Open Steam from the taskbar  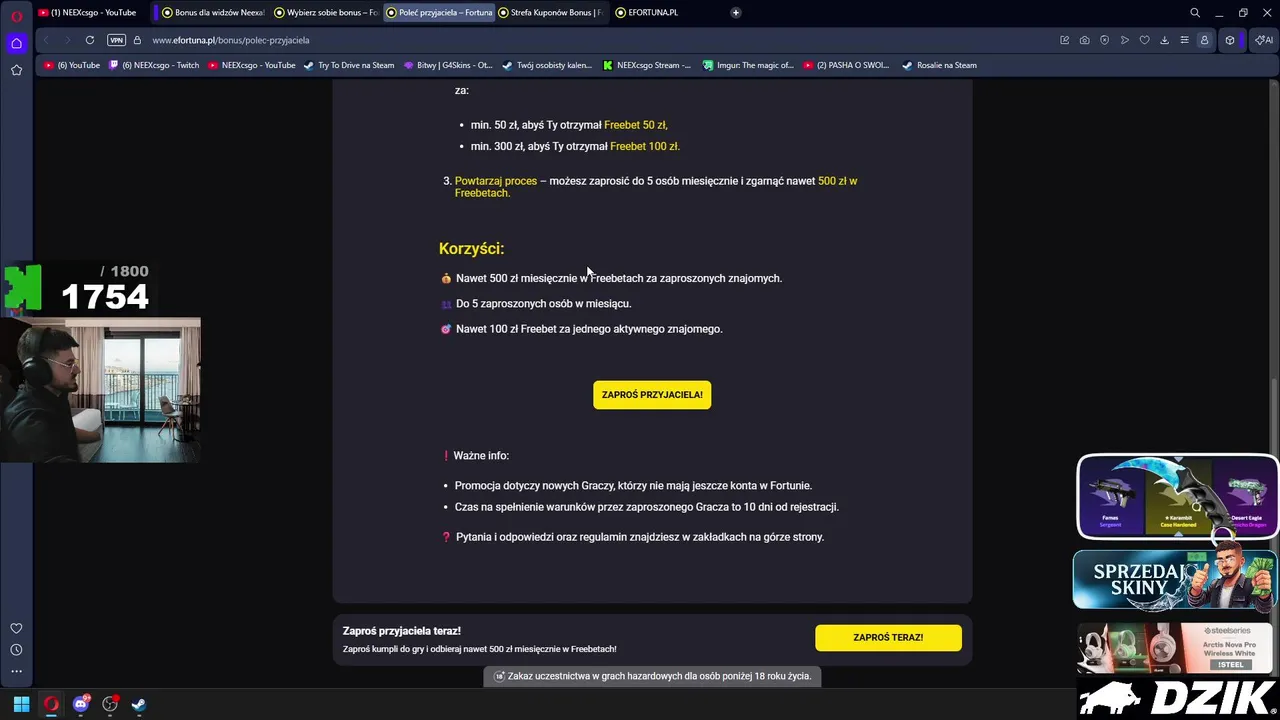139,704
